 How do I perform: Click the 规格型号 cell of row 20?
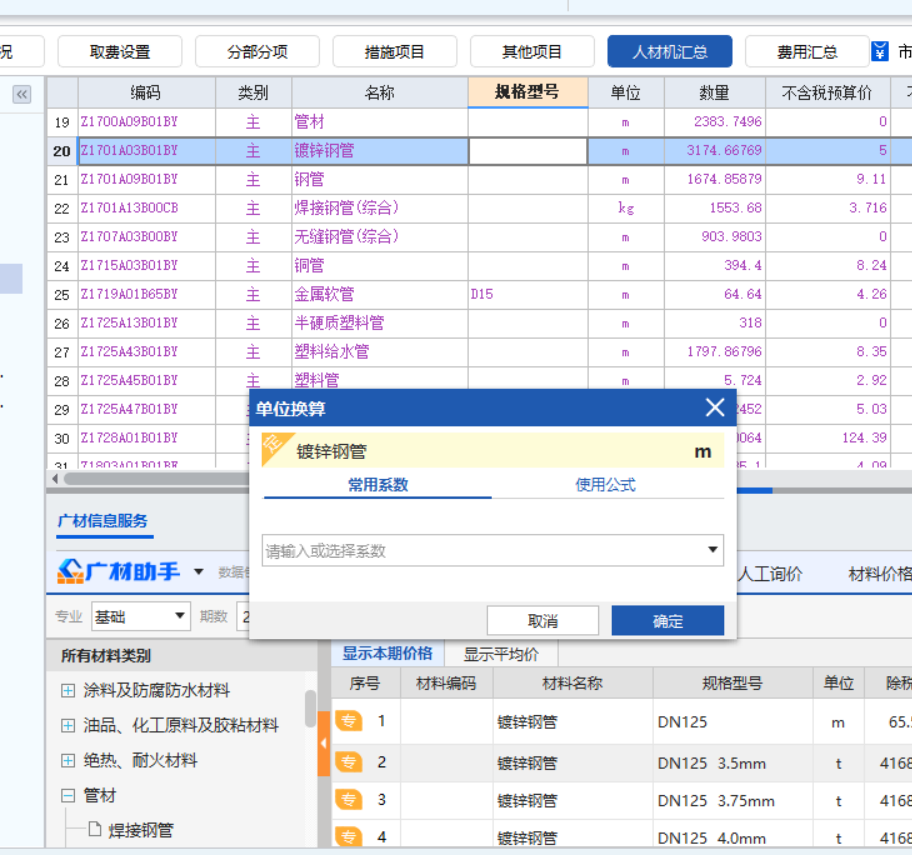tap(528, 151)
